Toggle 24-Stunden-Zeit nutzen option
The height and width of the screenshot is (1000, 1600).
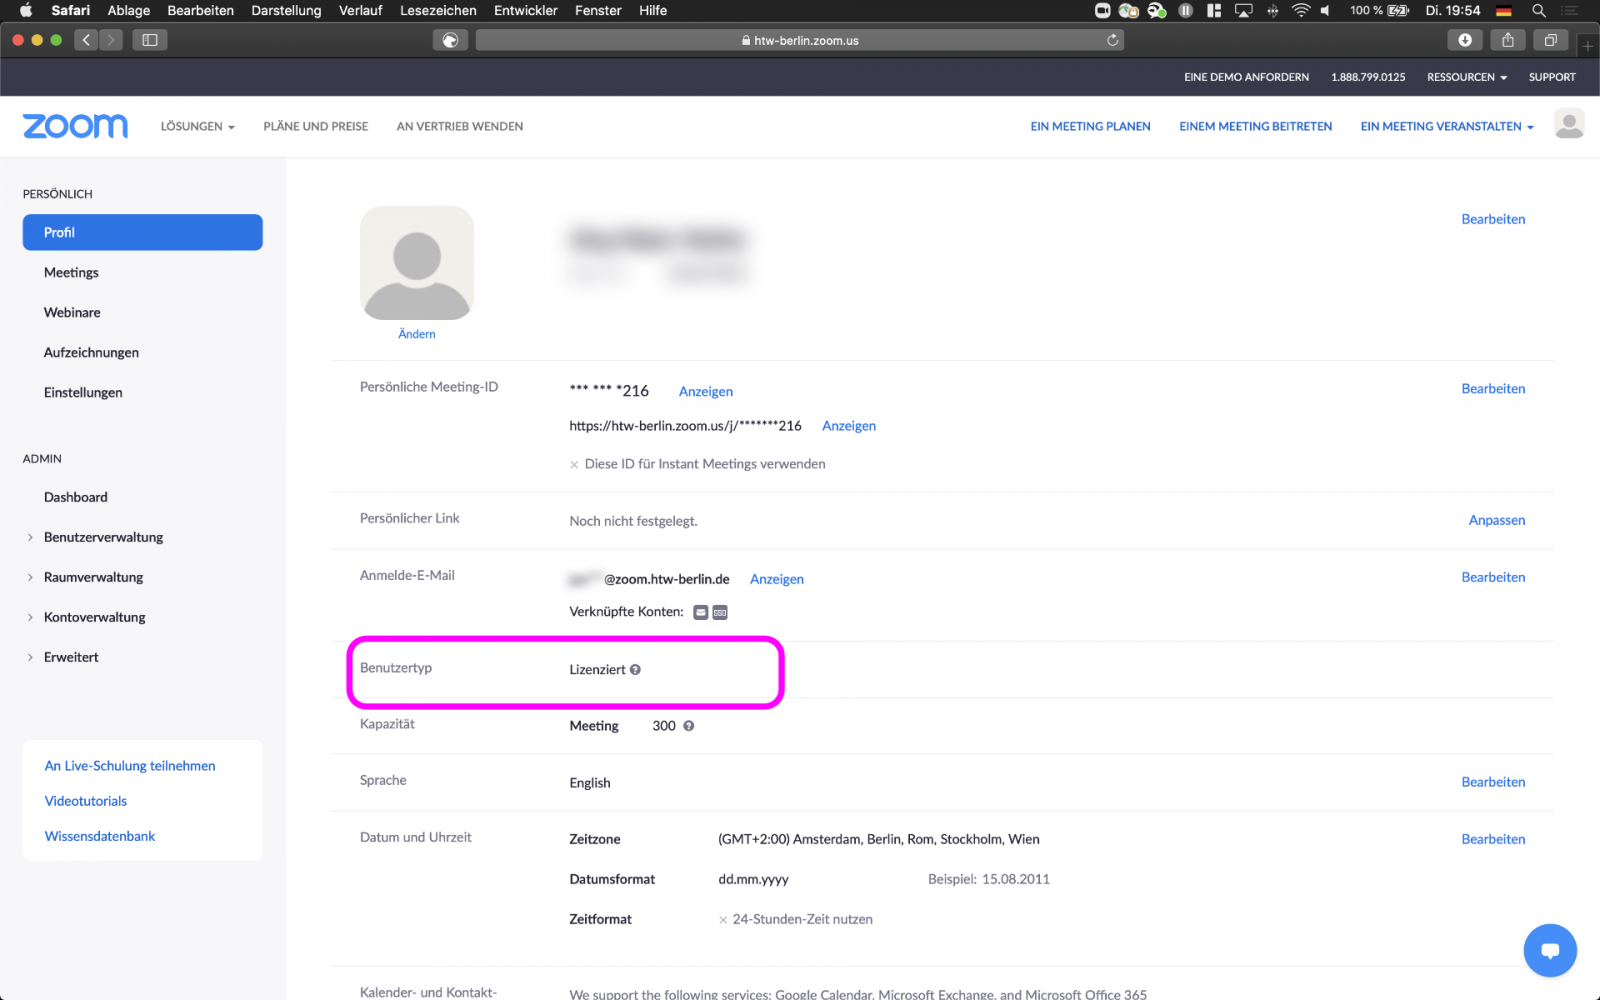pyautogui.click(x=723, y=920)
